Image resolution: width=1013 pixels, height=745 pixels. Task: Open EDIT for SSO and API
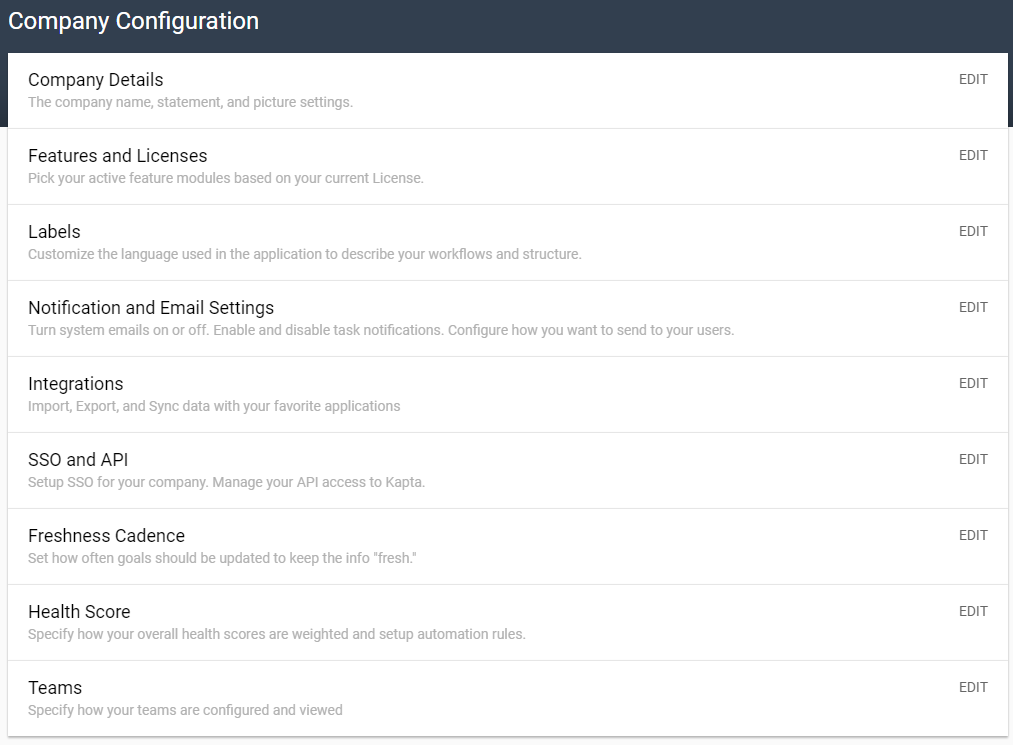click(972, 460)
